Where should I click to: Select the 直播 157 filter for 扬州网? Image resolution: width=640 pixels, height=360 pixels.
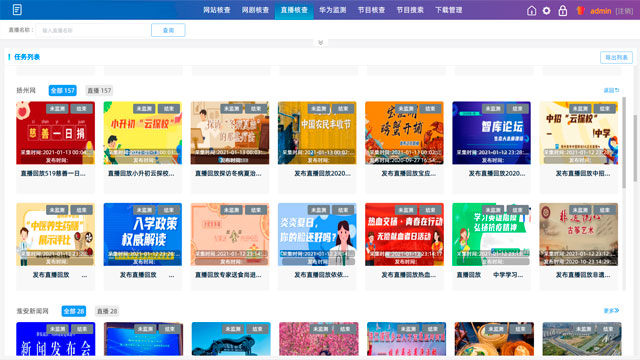pos(99,91)
